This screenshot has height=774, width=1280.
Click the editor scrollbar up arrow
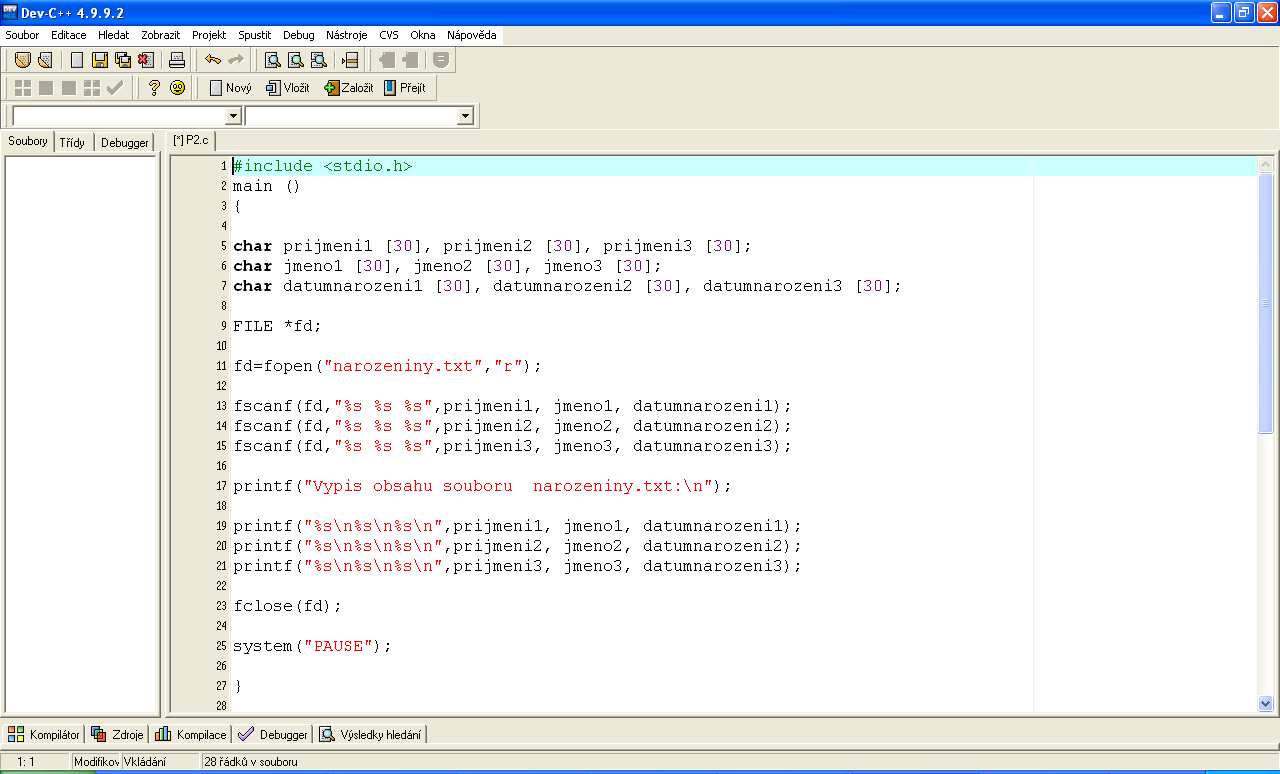coord(1266,165)
